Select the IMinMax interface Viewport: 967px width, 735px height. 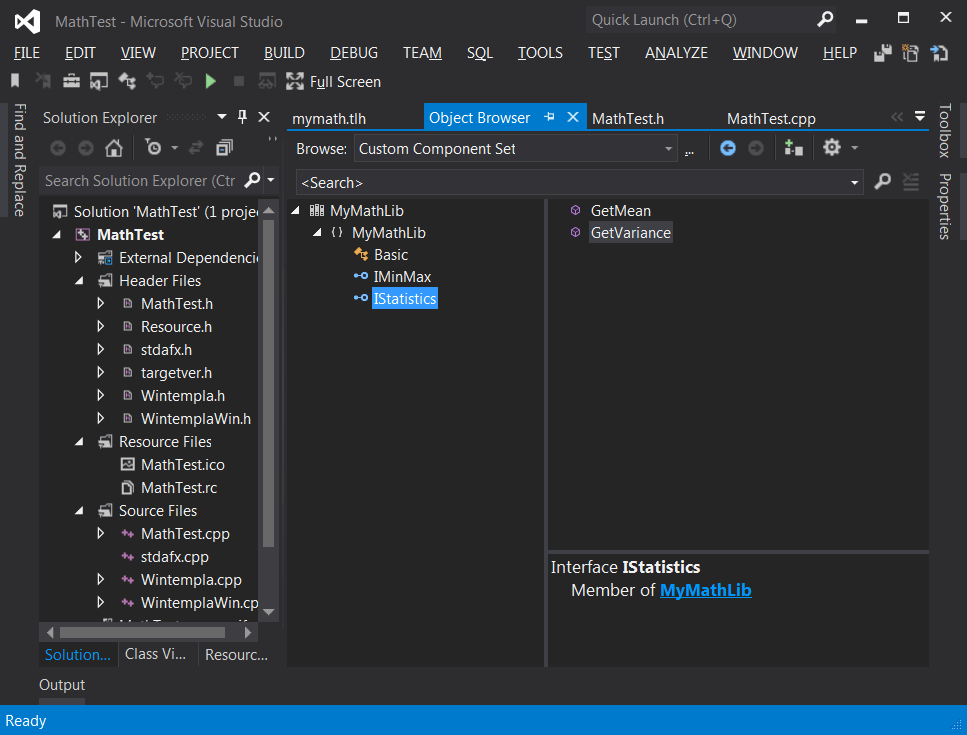pyautogui.click(x=402, y=277)
